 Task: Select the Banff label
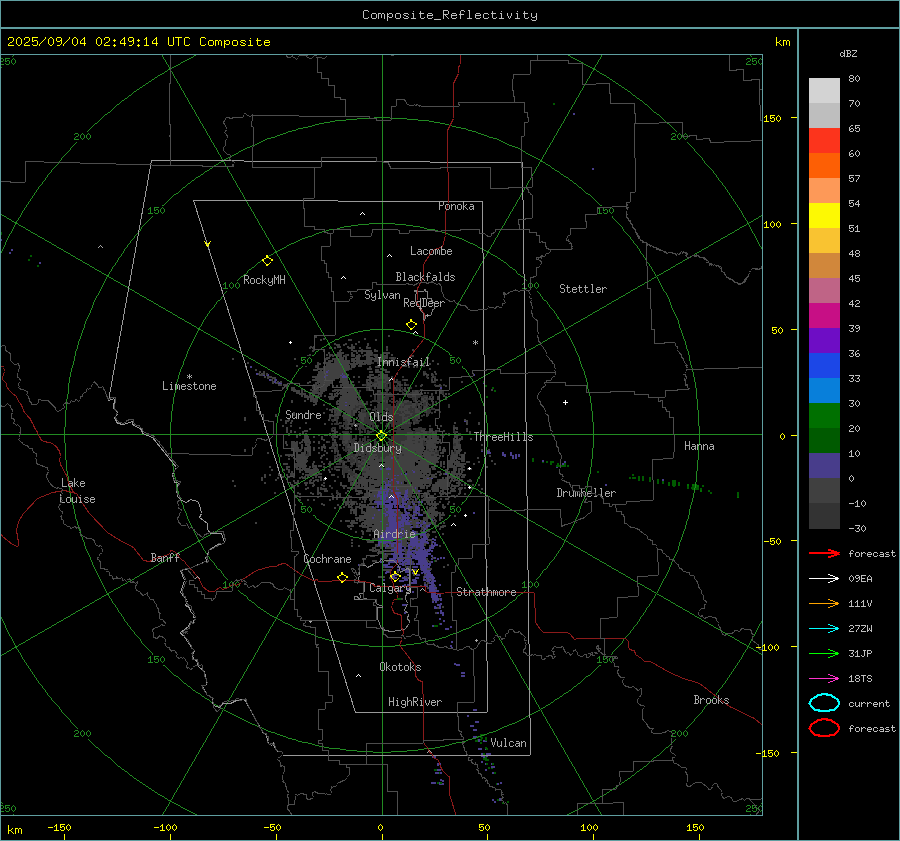(x=165, y=558)
